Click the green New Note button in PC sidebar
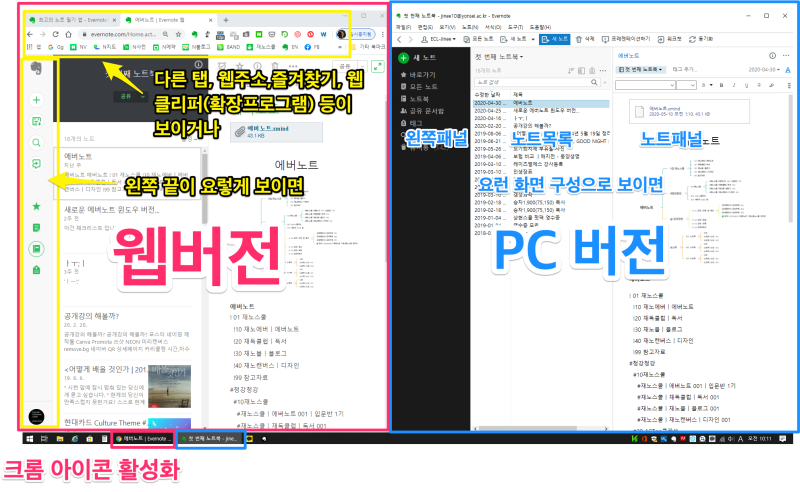The height and width of the screenshot is (492, 800). pos(404,58)
